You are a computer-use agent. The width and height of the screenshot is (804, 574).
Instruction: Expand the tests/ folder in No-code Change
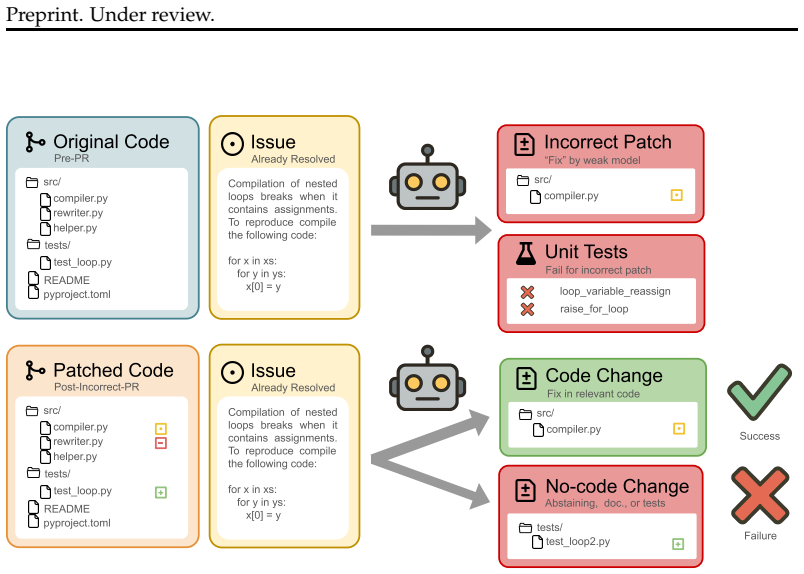click(x=526, y=527)
